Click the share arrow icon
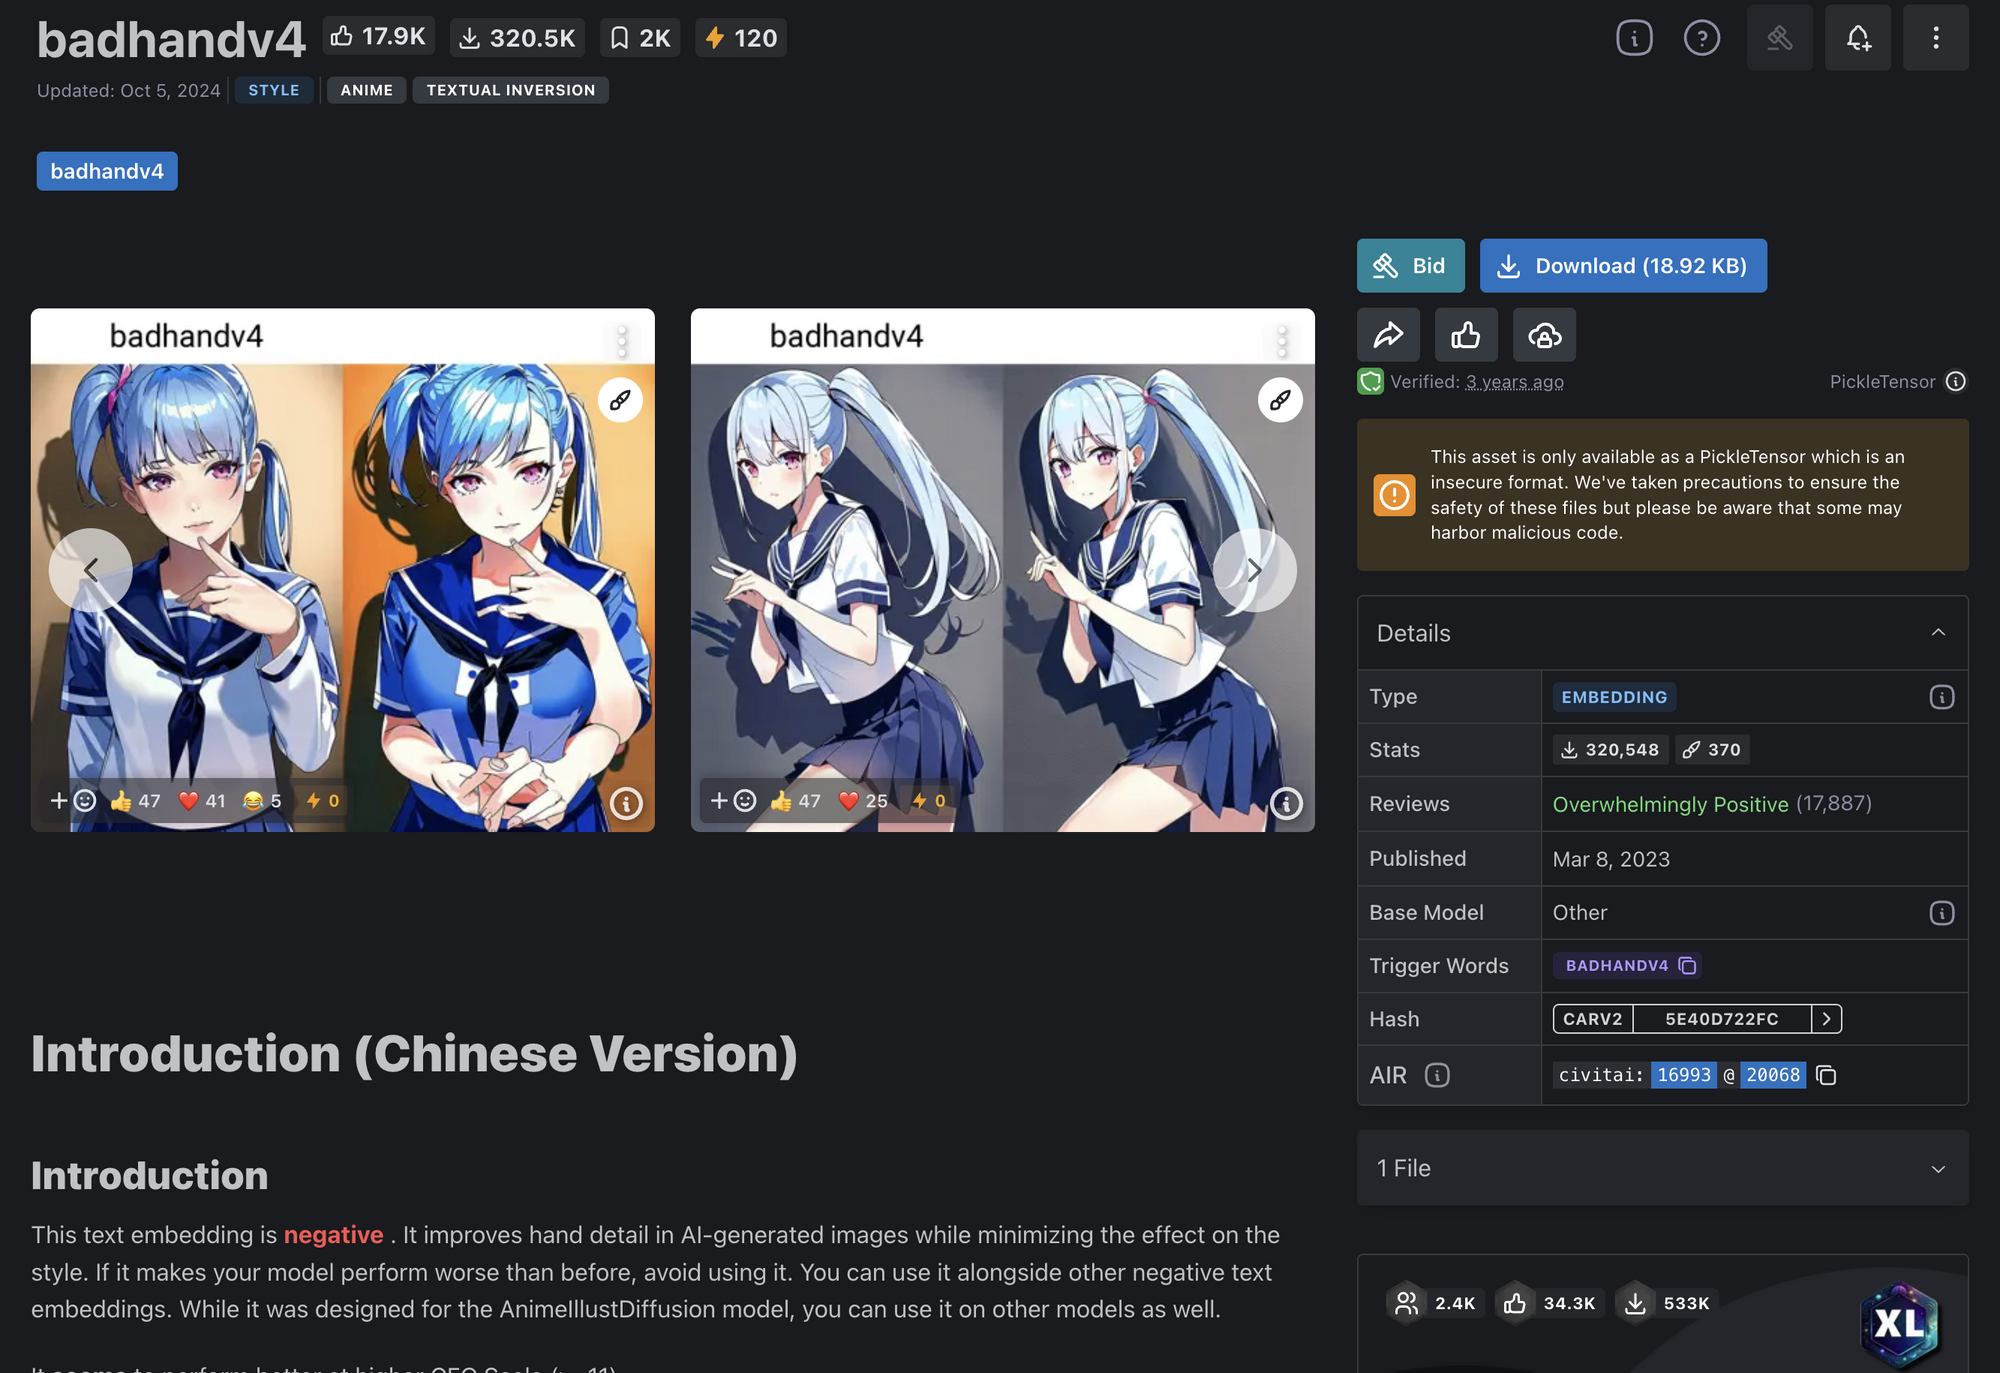This screenshot has height=1373, width=2000. click(x=1388, y=335)
